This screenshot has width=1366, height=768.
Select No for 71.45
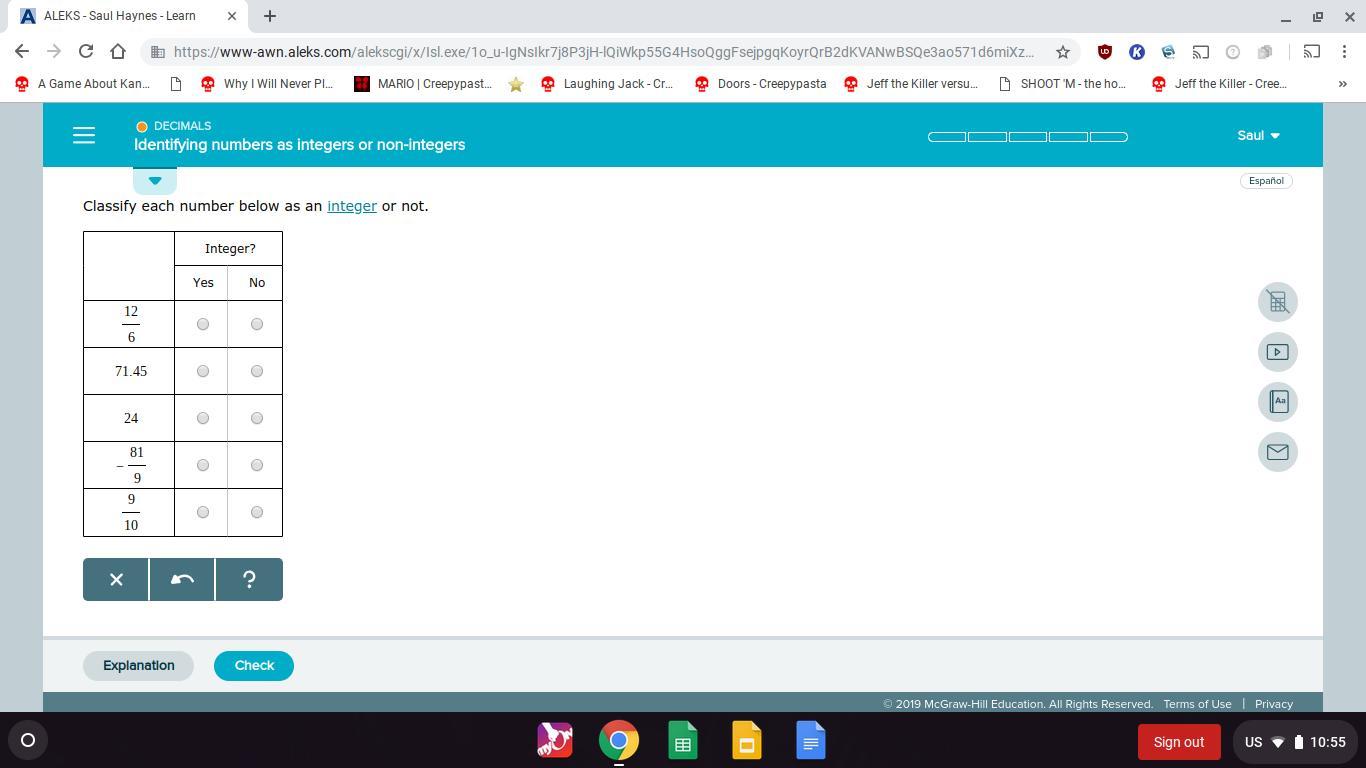click(257, 371)
